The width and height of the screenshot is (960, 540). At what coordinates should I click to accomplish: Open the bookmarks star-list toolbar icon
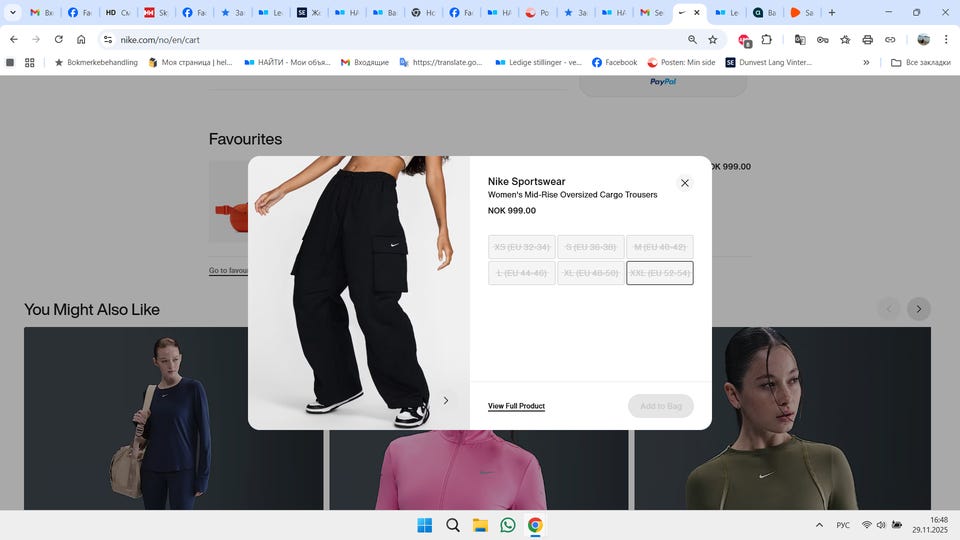point(845,39)
